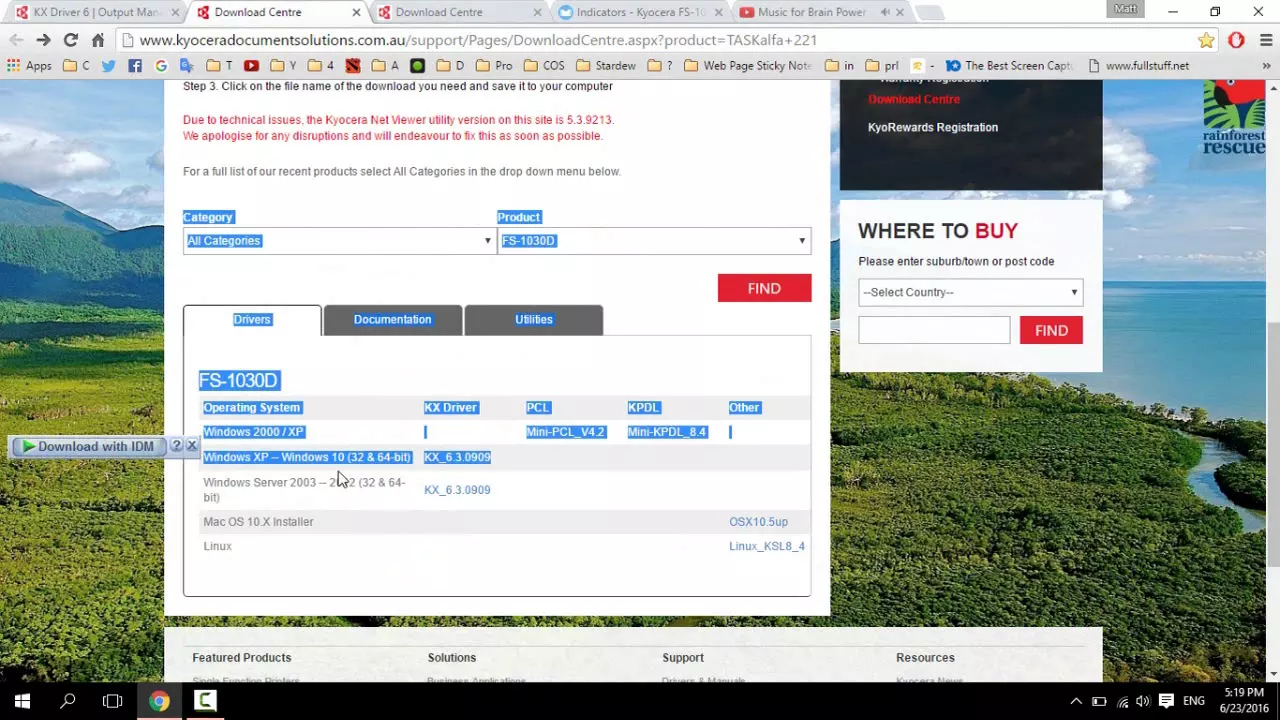Viewport: 1280px width, 720px height.
Task: Open the green square bookmark icon
Action: coord(417,66)
